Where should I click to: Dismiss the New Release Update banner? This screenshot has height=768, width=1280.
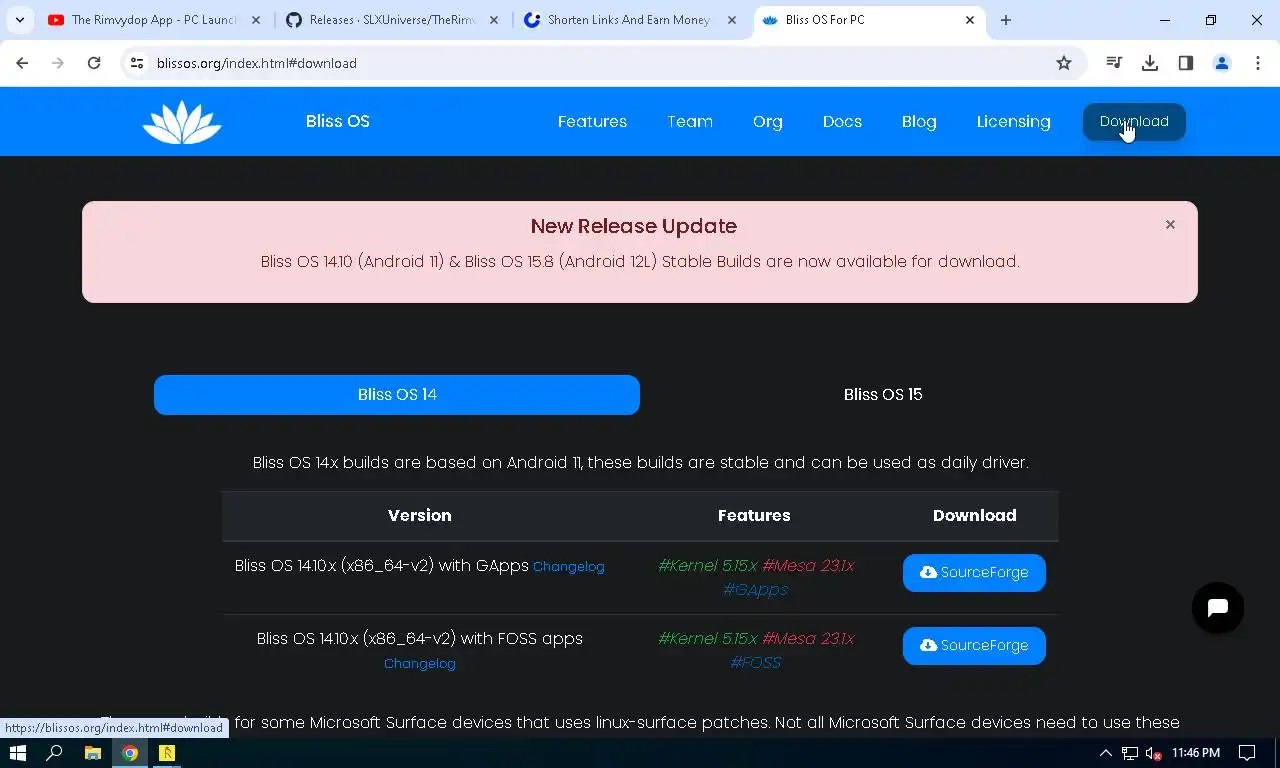(x=1170, y=225)
